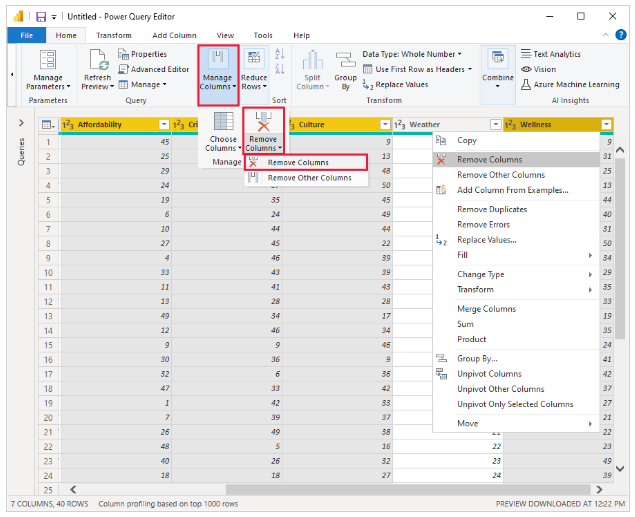Open the Affordability column filter dropdown

click(163, 125)
